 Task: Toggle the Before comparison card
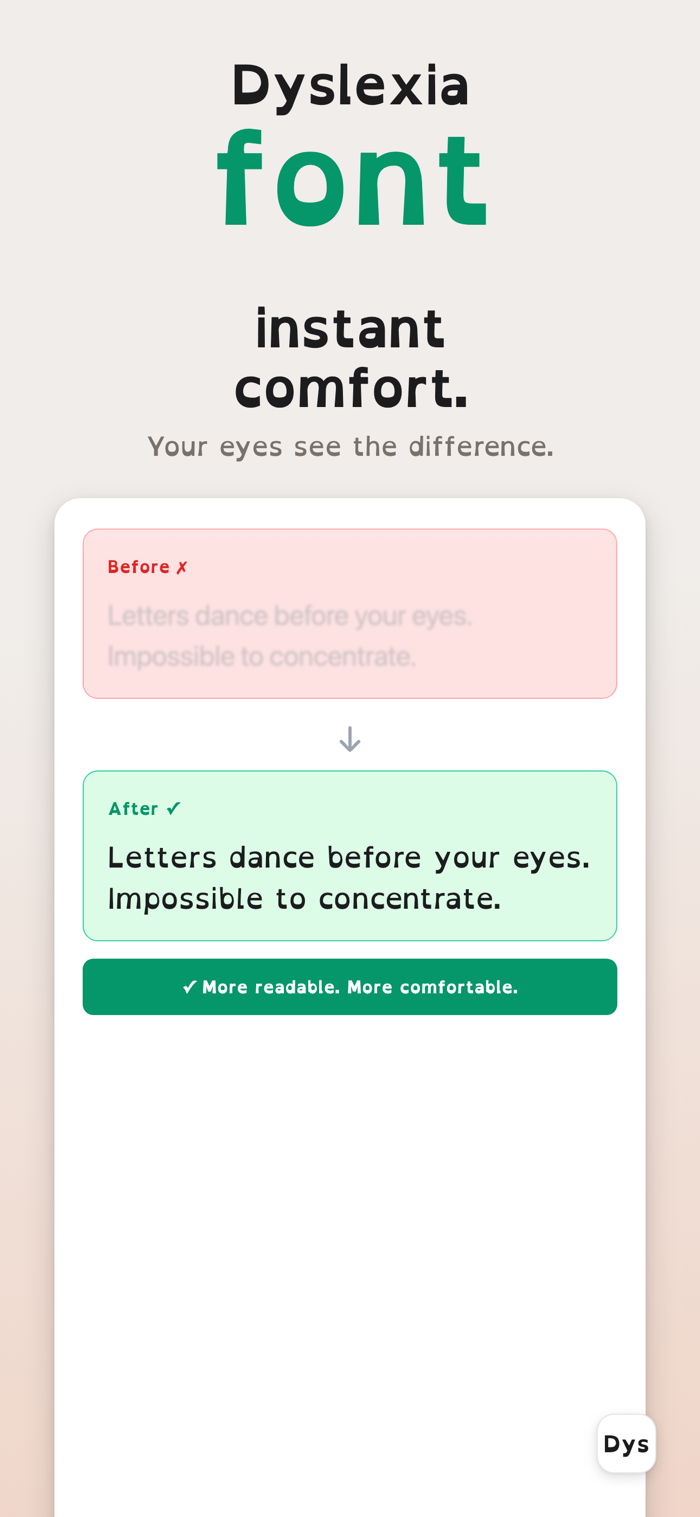tap(350, 613)
